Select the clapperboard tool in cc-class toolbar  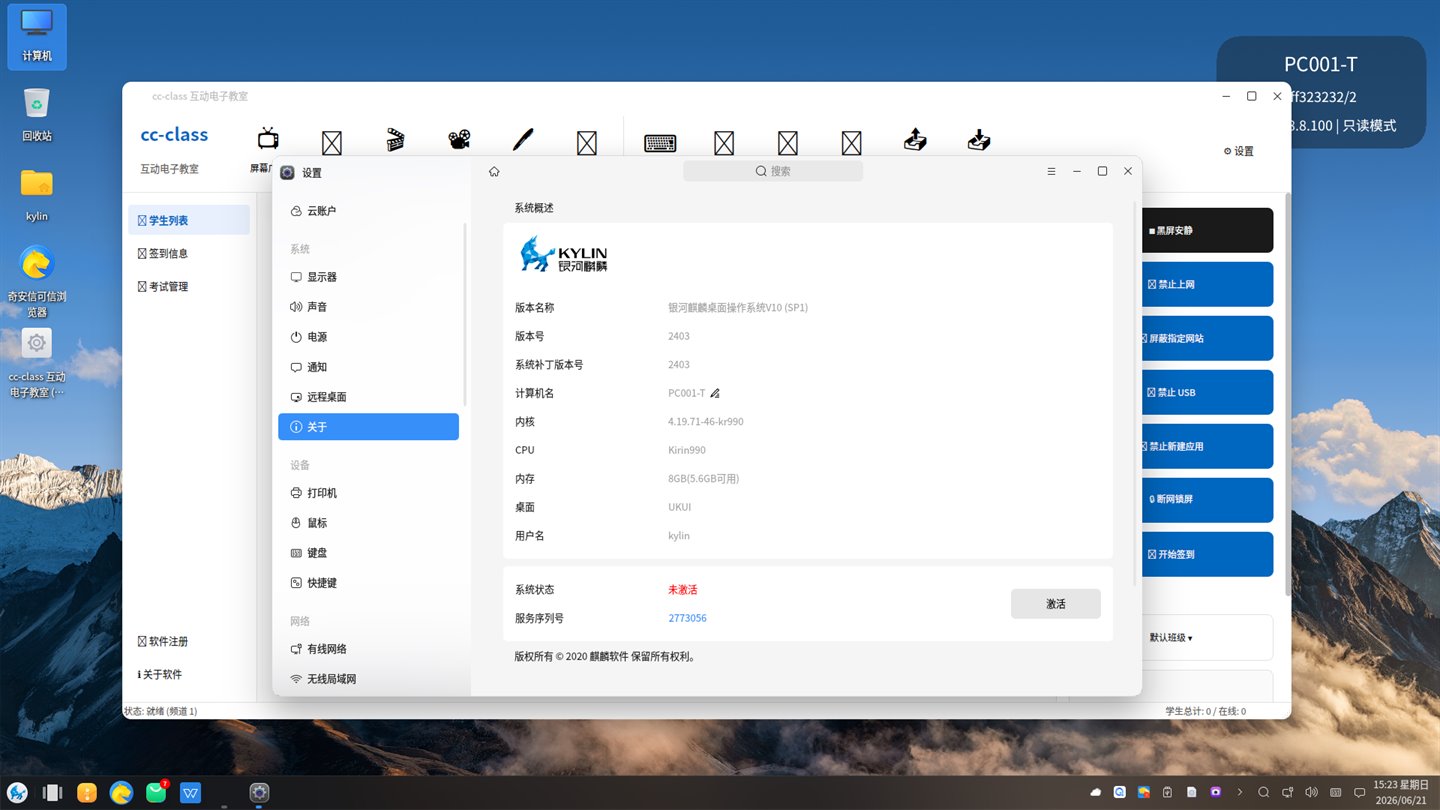pos(395,139)
